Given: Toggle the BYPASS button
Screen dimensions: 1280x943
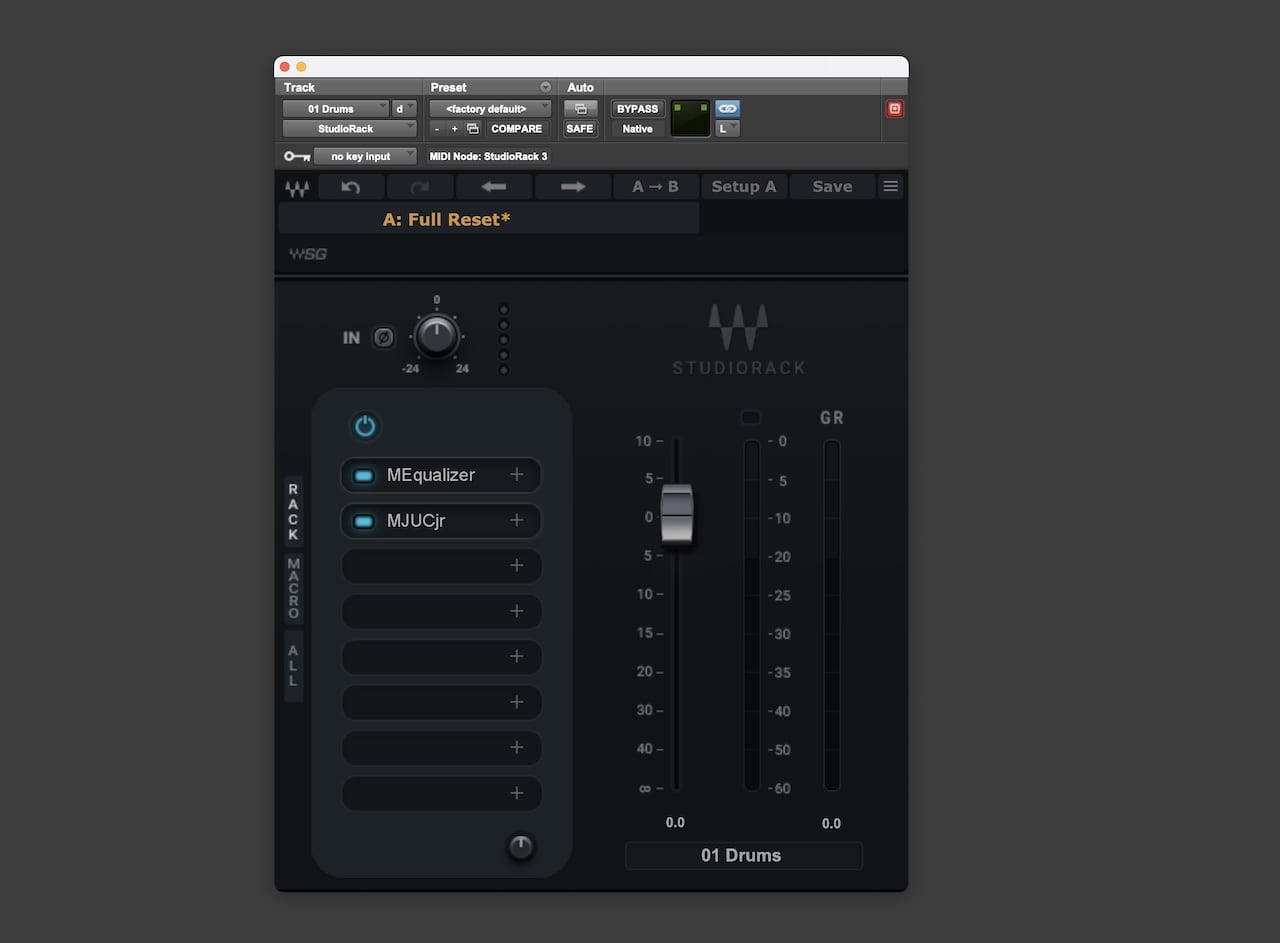Looking at the screenshot, I should coord(637,108).
